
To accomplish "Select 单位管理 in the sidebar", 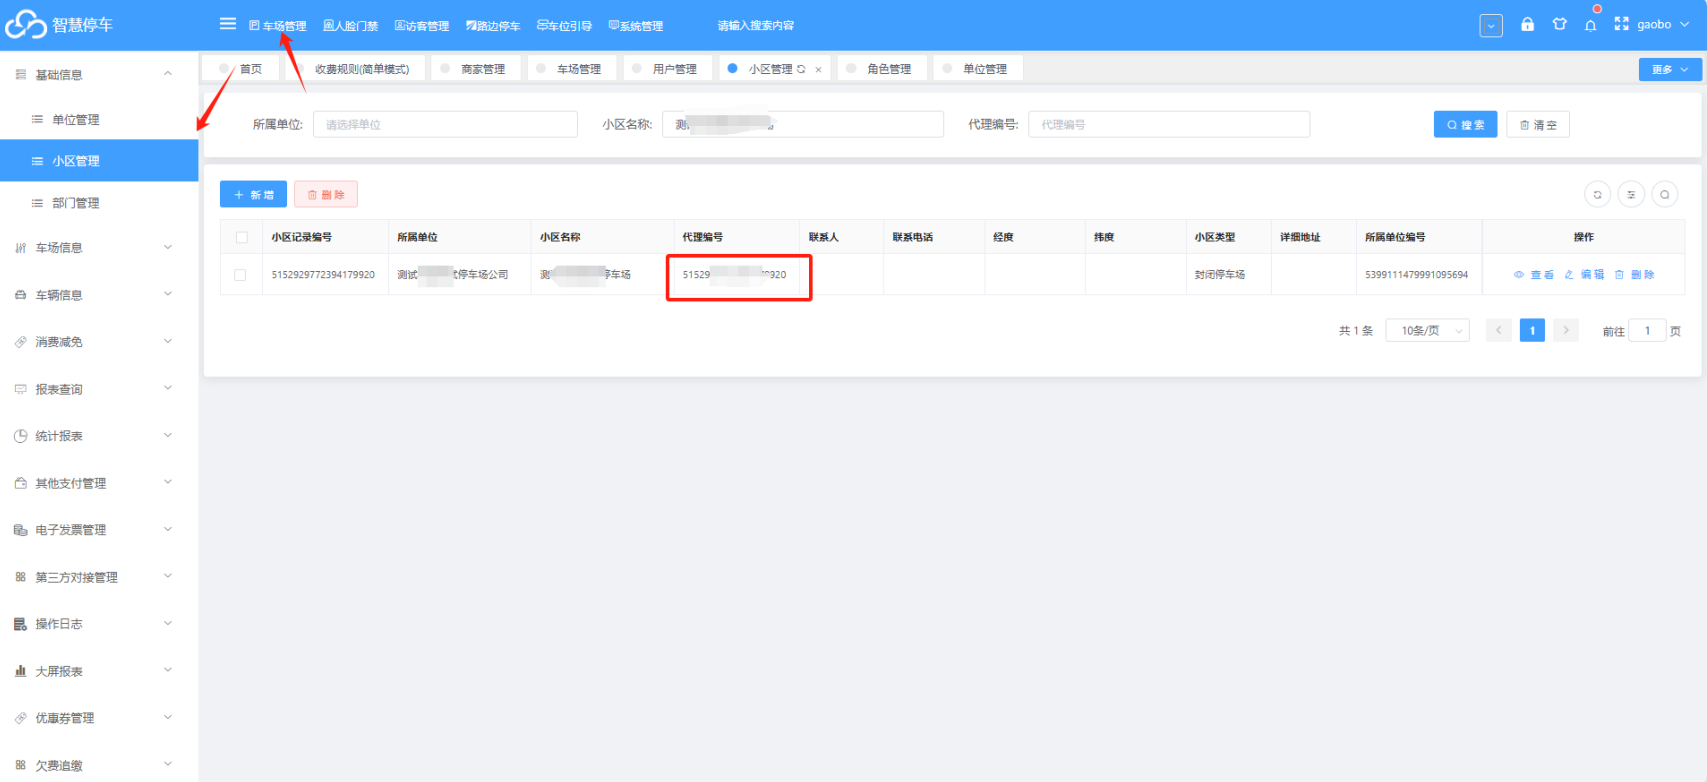I will pos(99,119).
